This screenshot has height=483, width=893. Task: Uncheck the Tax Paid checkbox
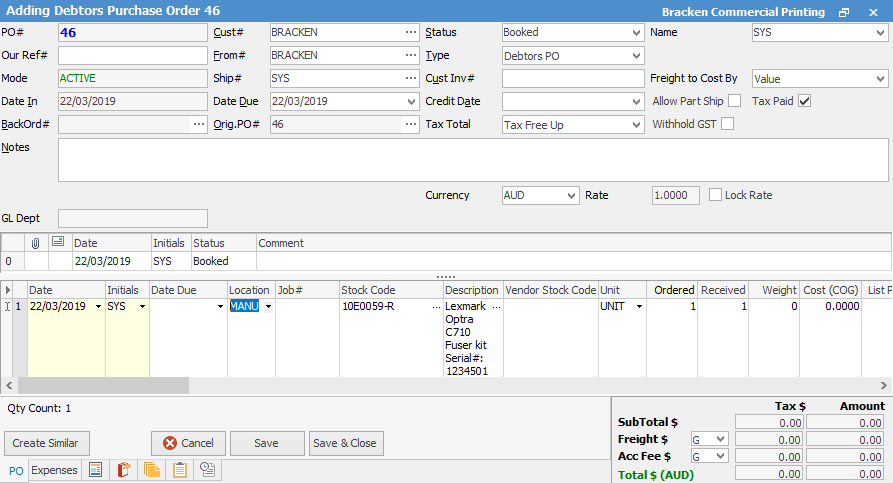coord(804,101)
